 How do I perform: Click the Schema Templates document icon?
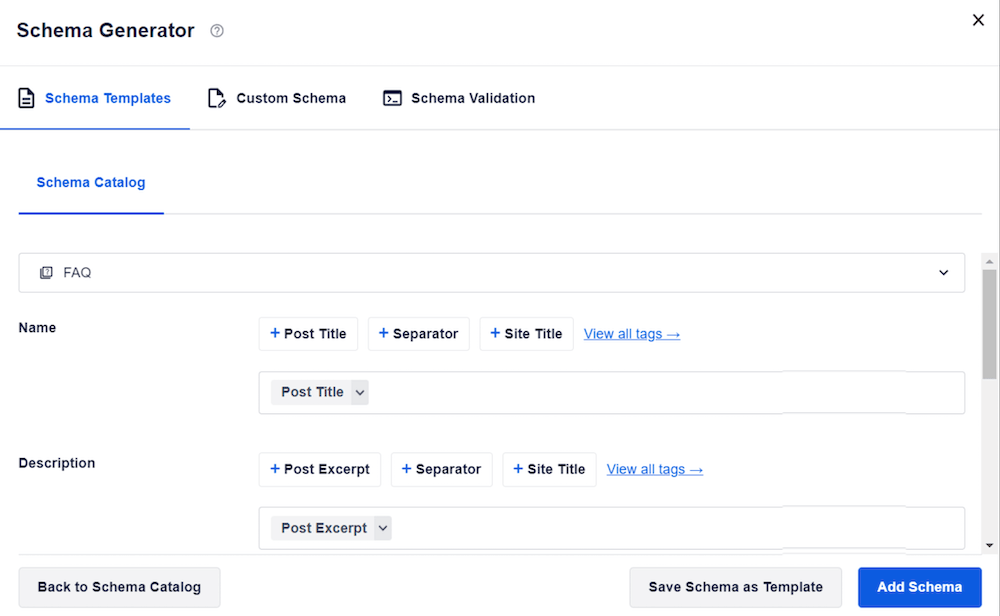(26, 98)
